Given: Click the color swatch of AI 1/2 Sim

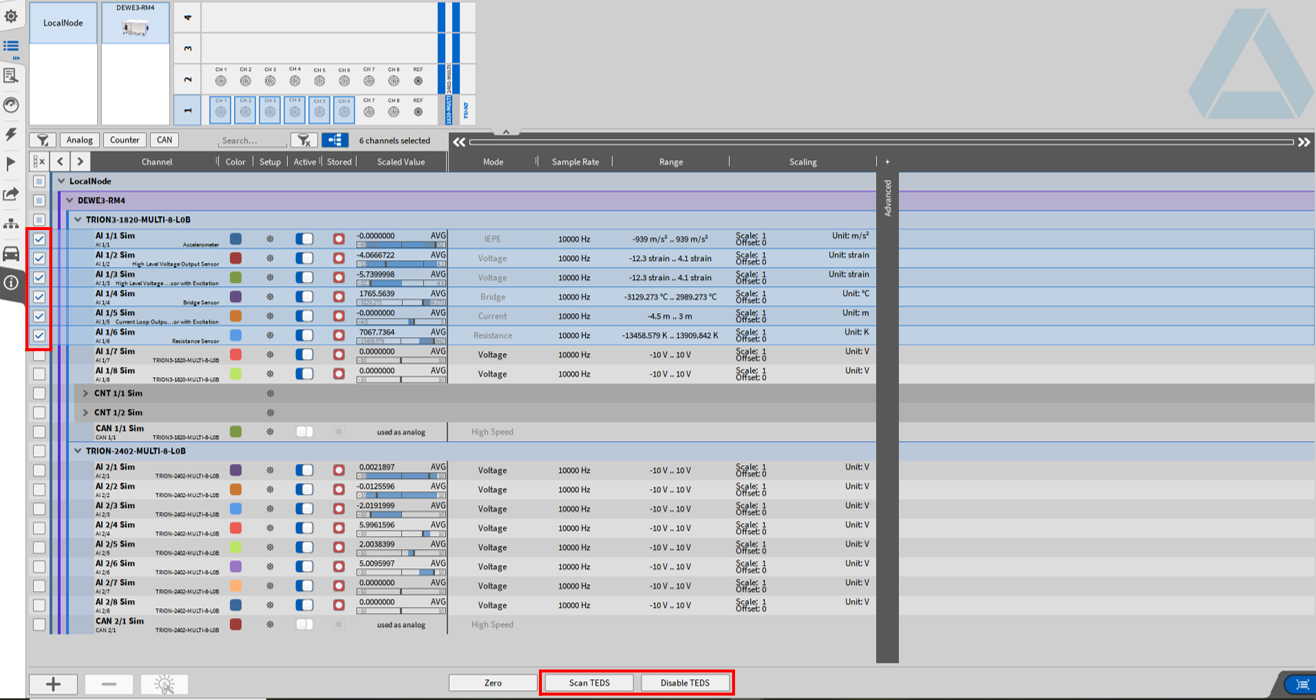Looking at the screenshot, I should click(x=236, y=258).
